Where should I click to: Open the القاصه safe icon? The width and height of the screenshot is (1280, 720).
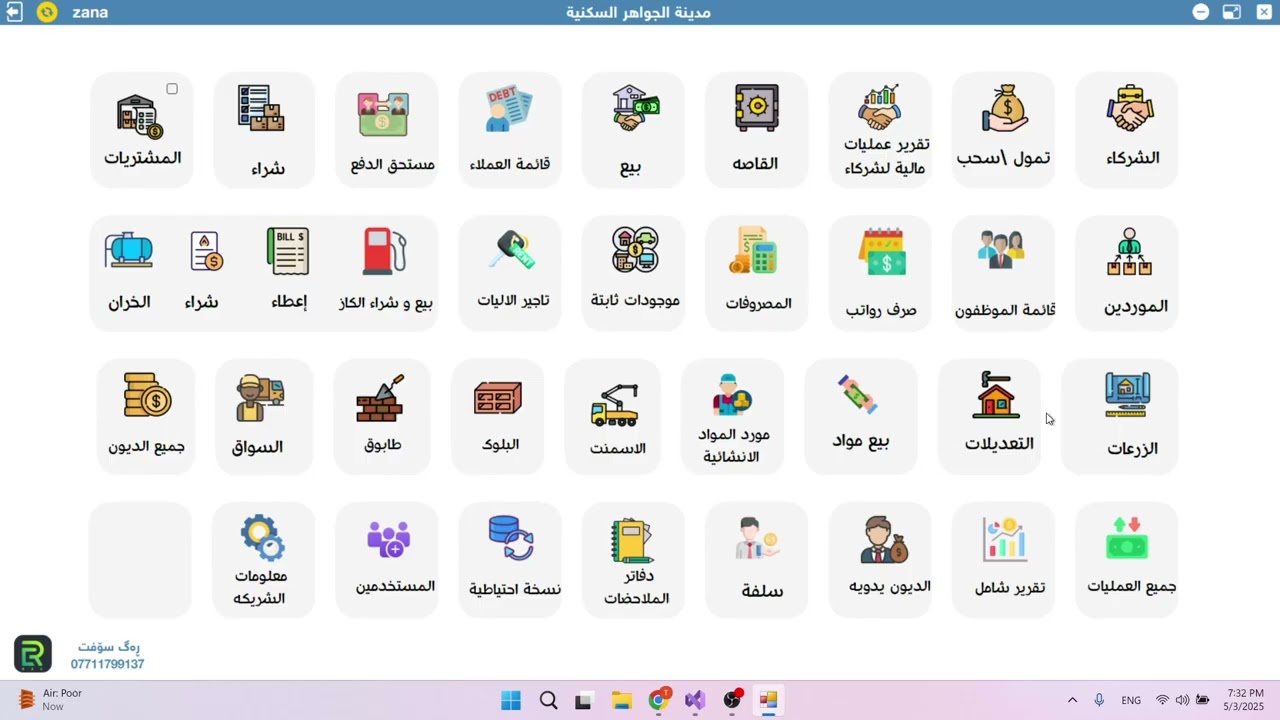coord(757,108)
